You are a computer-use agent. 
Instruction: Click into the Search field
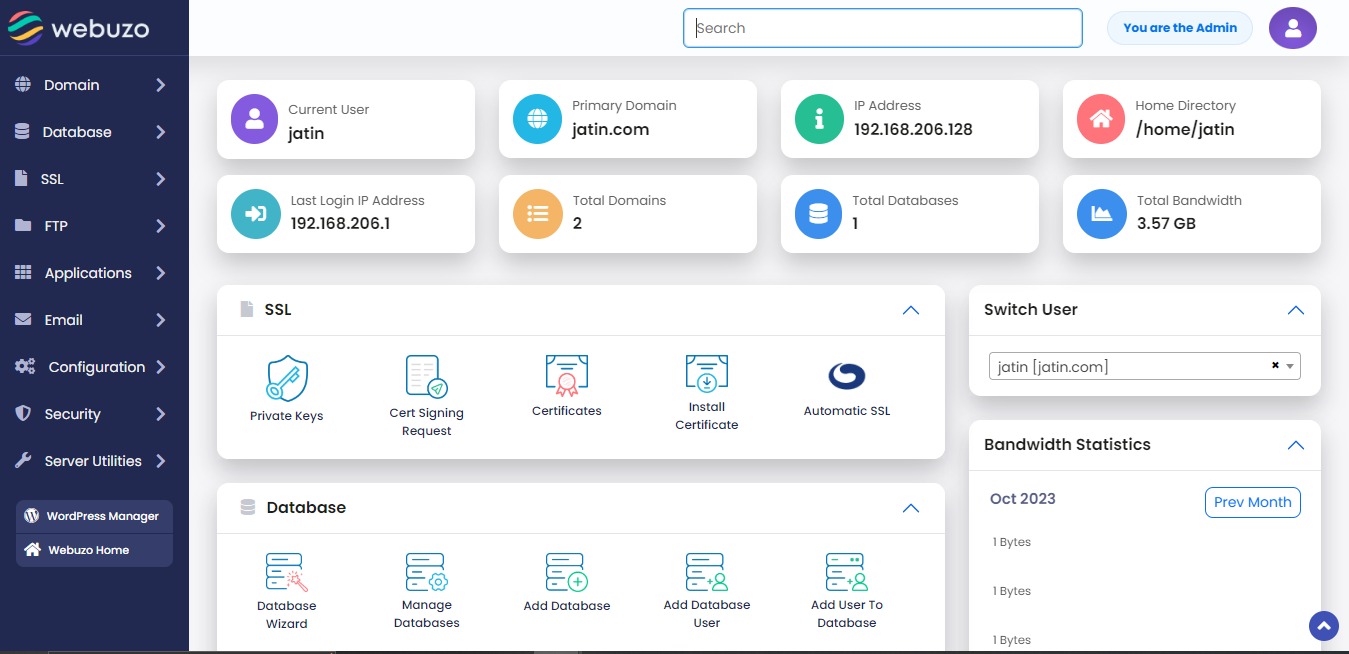click(x=882, y=28)
